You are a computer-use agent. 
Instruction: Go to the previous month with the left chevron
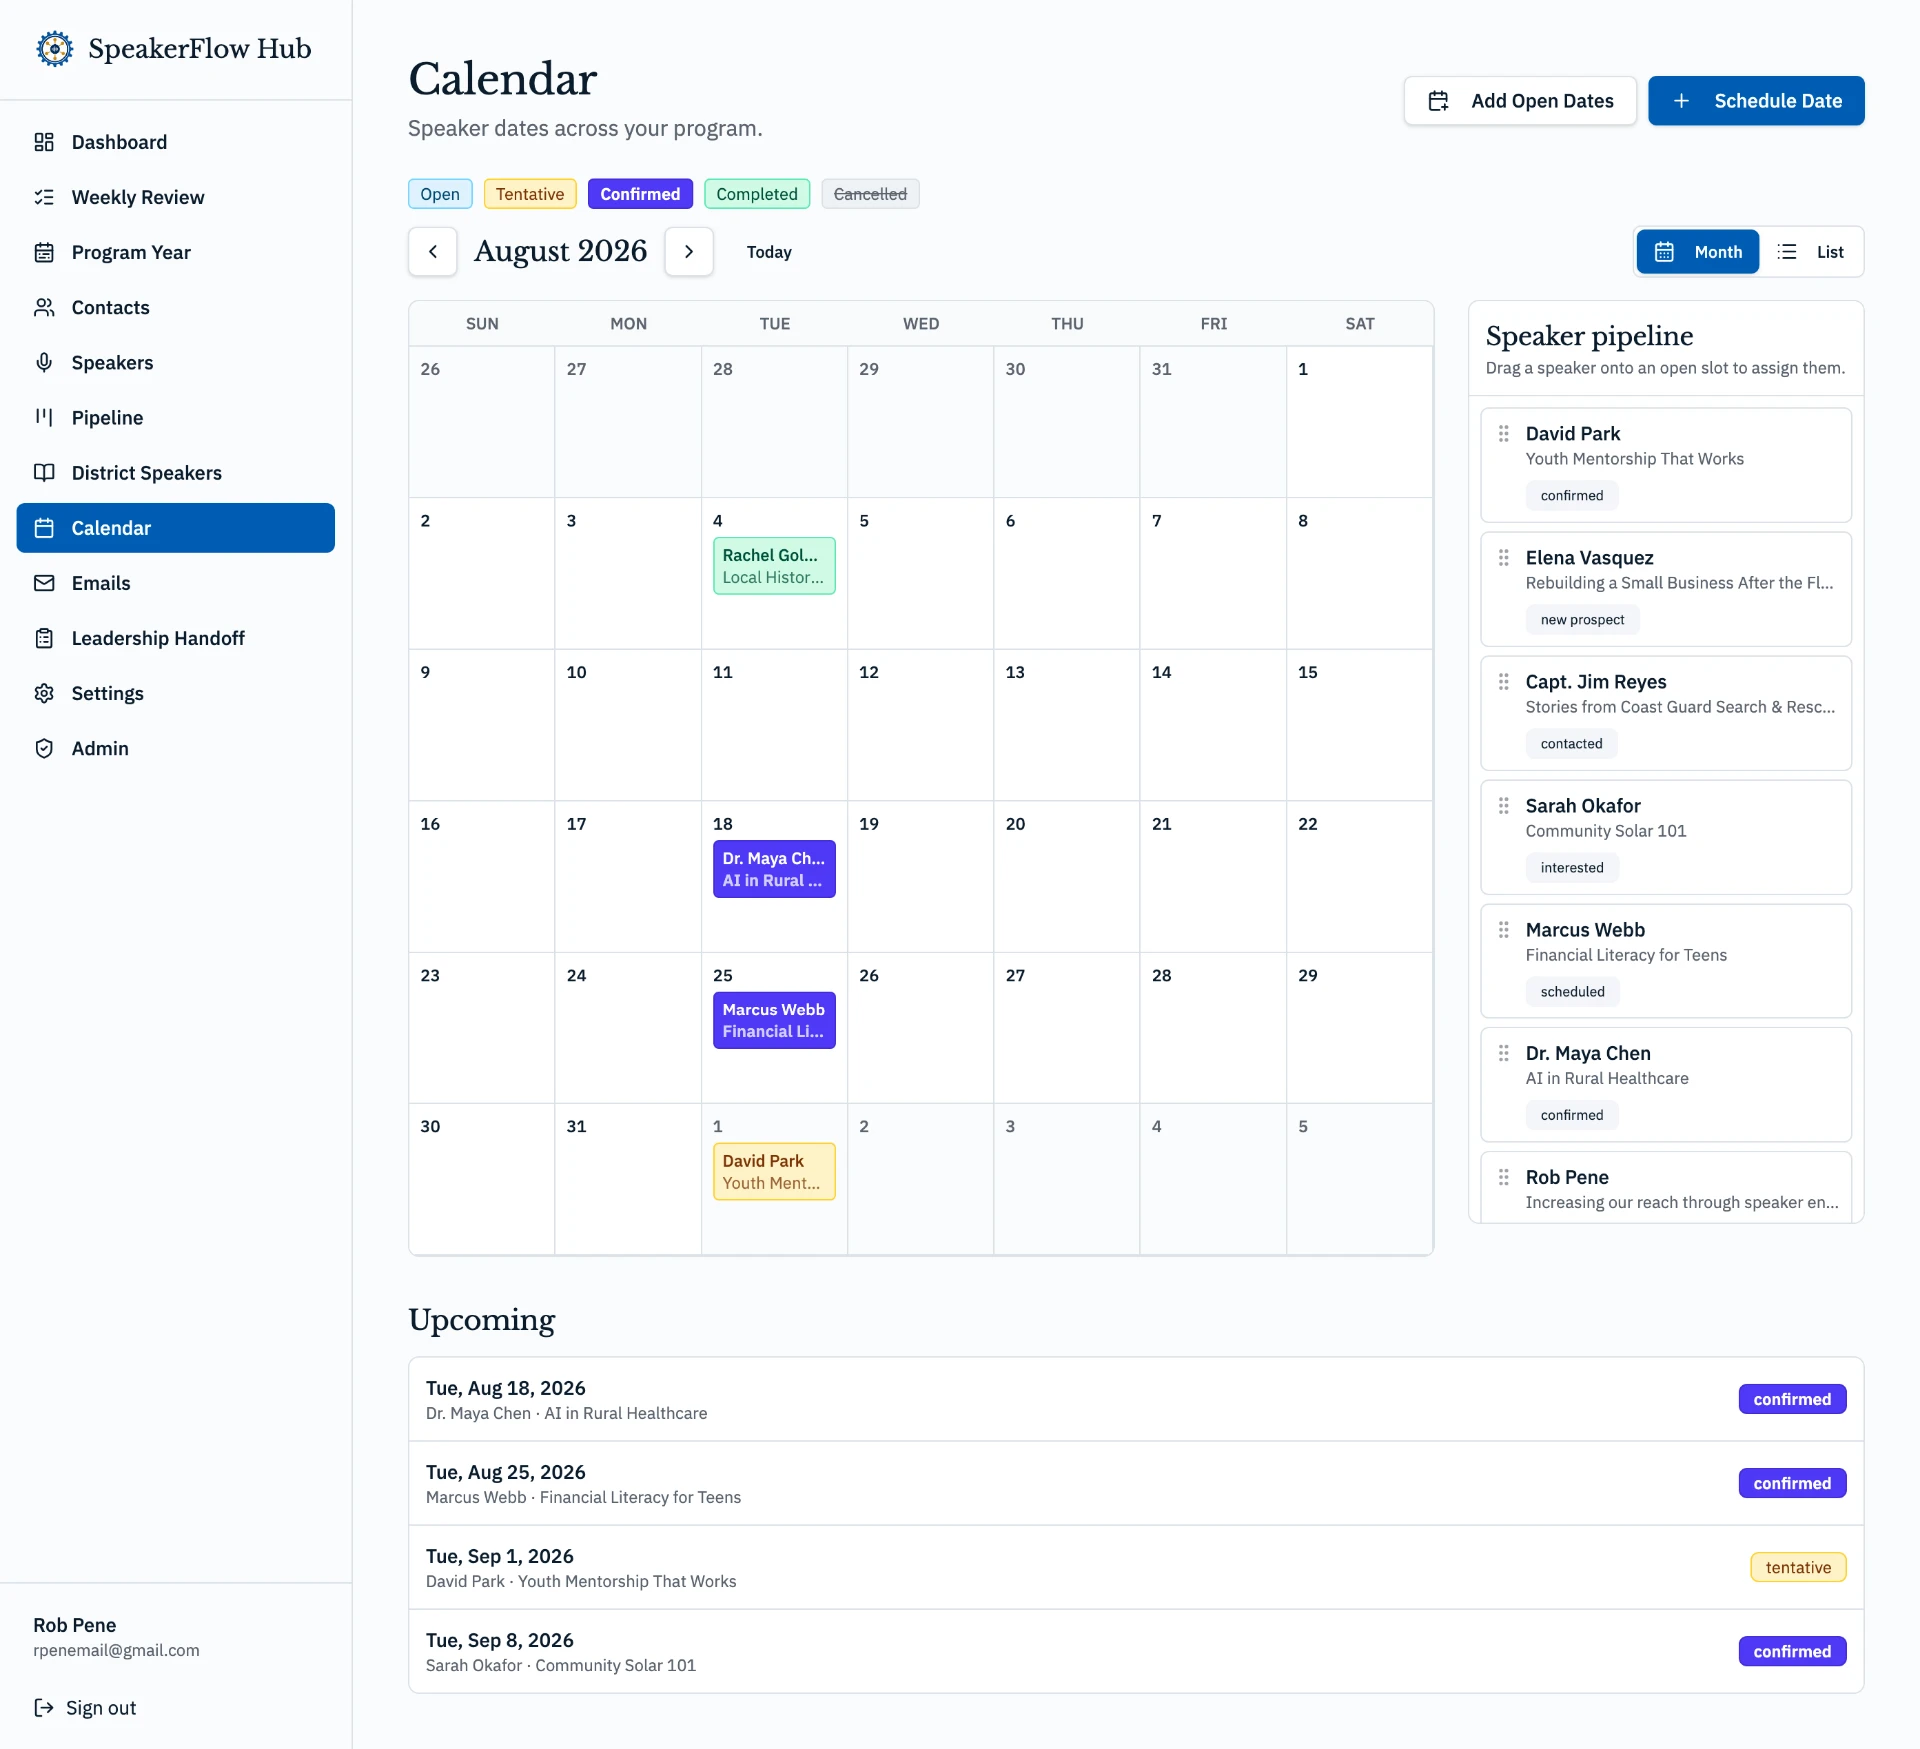pyautogui.click(x=433, y=252)
